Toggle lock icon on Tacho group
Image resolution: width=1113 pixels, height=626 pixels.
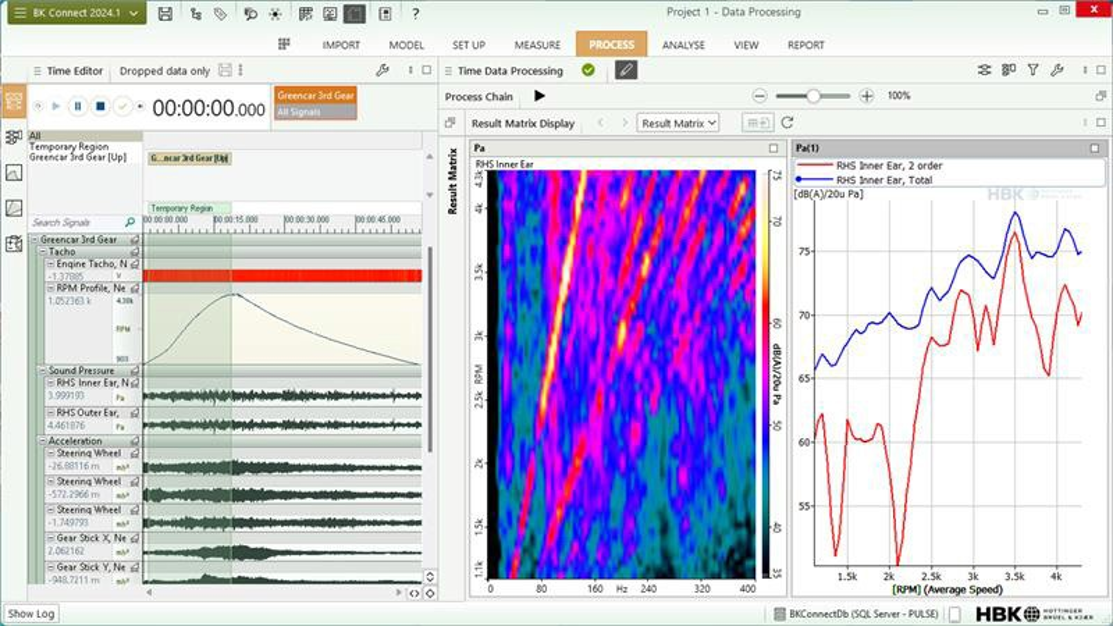tap(134, 252)
